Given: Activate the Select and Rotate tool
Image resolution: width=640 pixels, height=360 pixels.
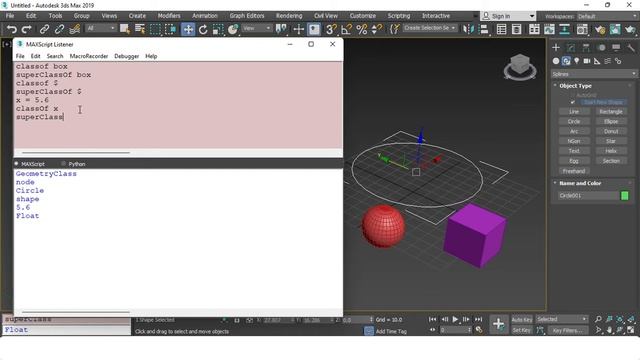Looking at the screenshot, I should coord(203,29).
